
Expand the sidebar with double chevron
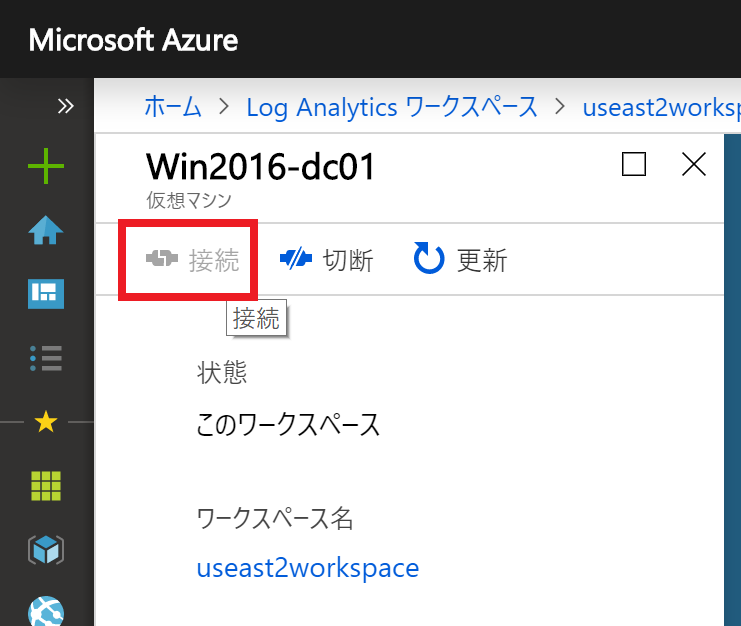tap(66, 106)
